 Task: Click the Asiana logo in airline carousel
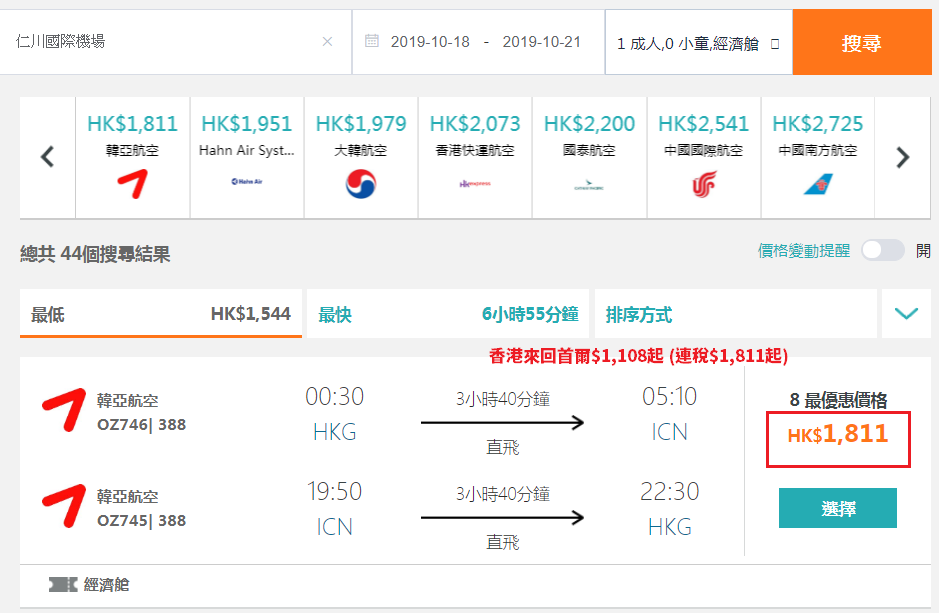point(132,183)
